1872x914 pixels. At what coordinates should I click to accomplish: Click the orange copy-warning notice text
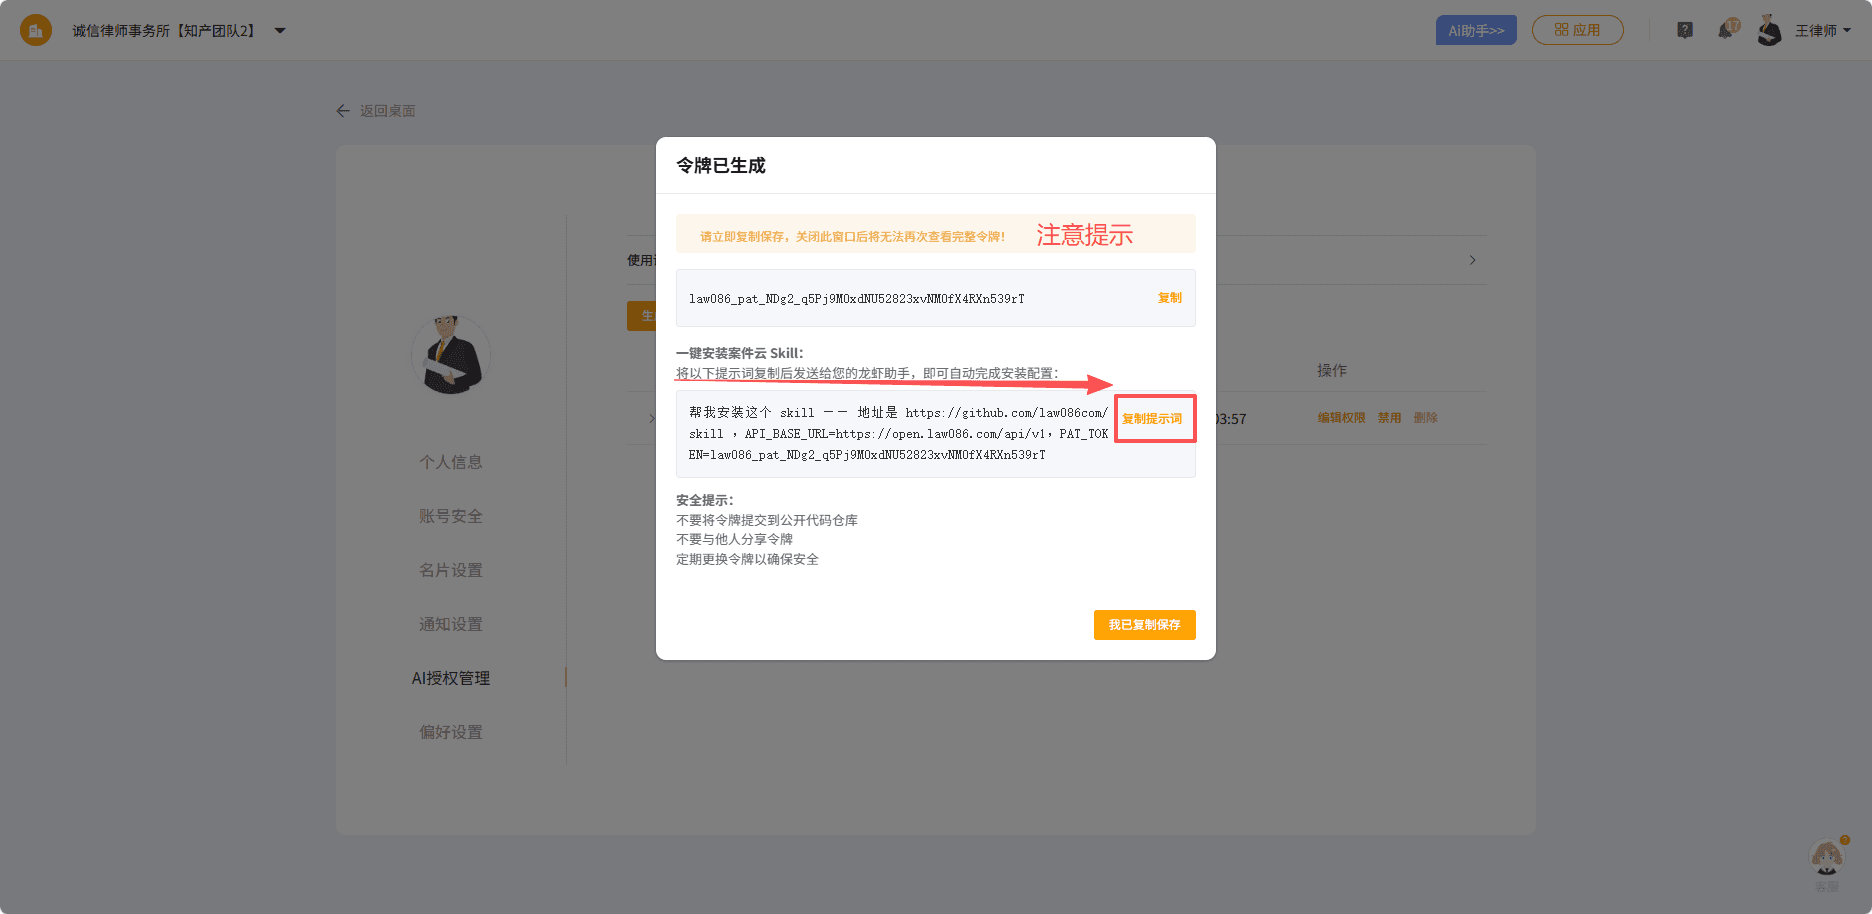(852, 237)
